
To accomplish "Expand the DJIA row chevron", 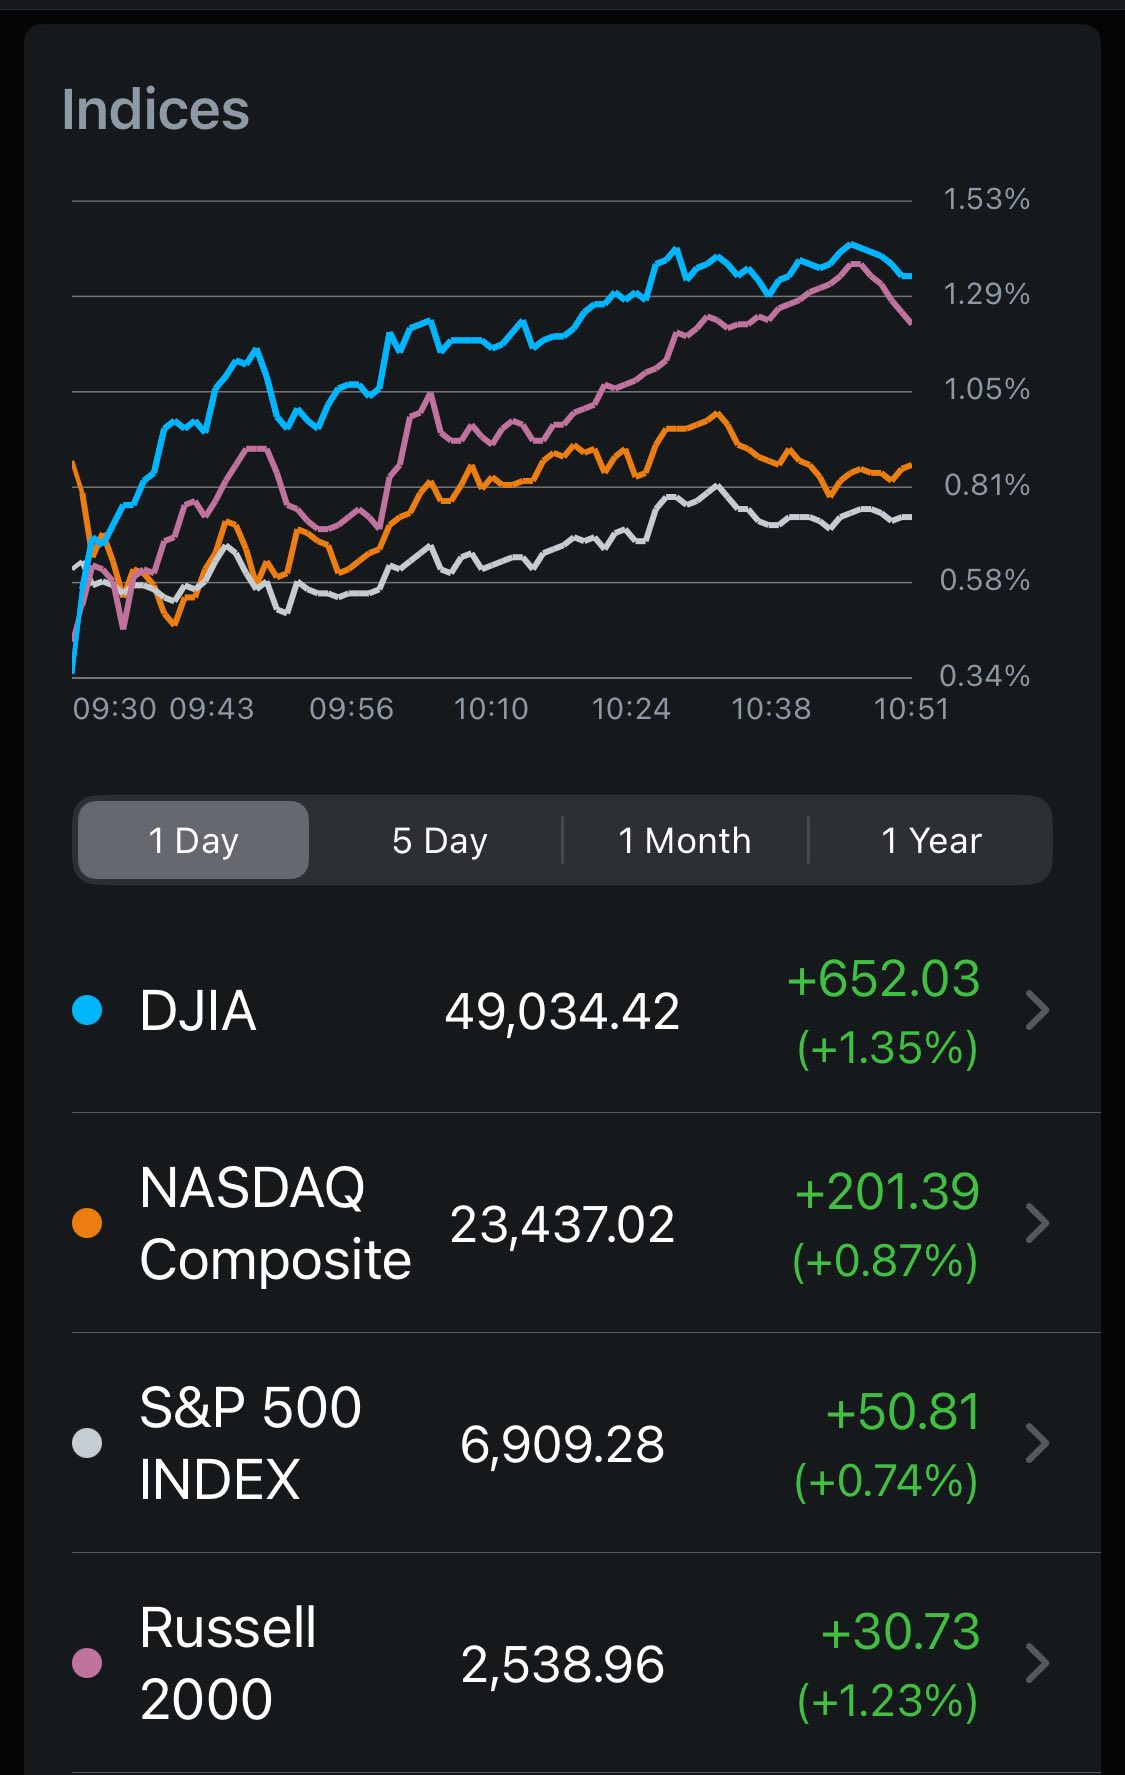I will tap(1037, 1011).
